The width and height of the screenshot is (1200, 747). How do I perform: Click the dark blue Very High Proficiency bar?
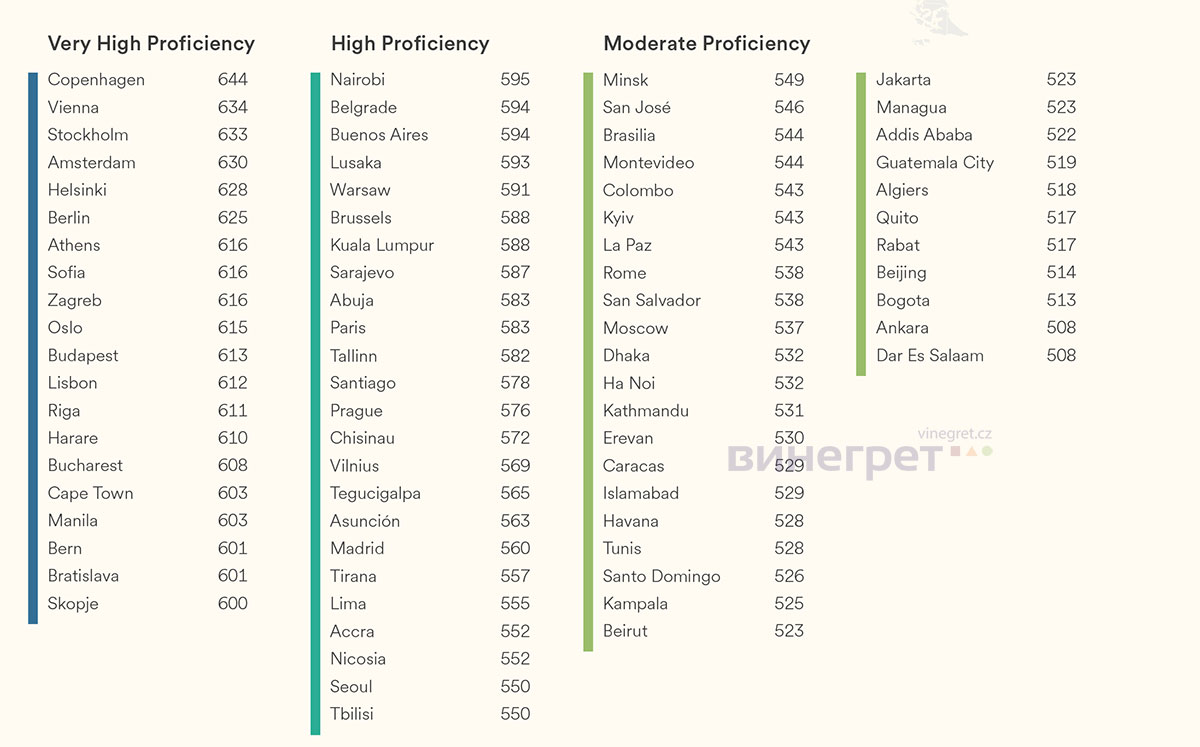tap(33, 348)
